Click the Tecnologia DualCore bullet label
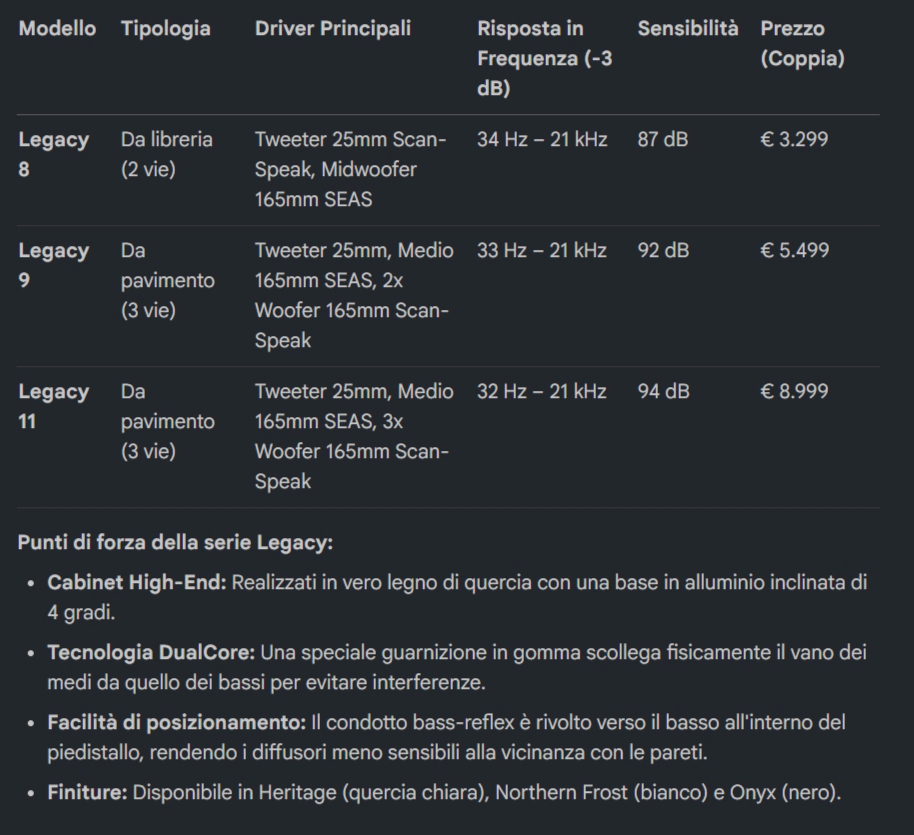Image resolution: width=914 pixels, height=835 pixels. pyautogui.click(x=151, y=652)
